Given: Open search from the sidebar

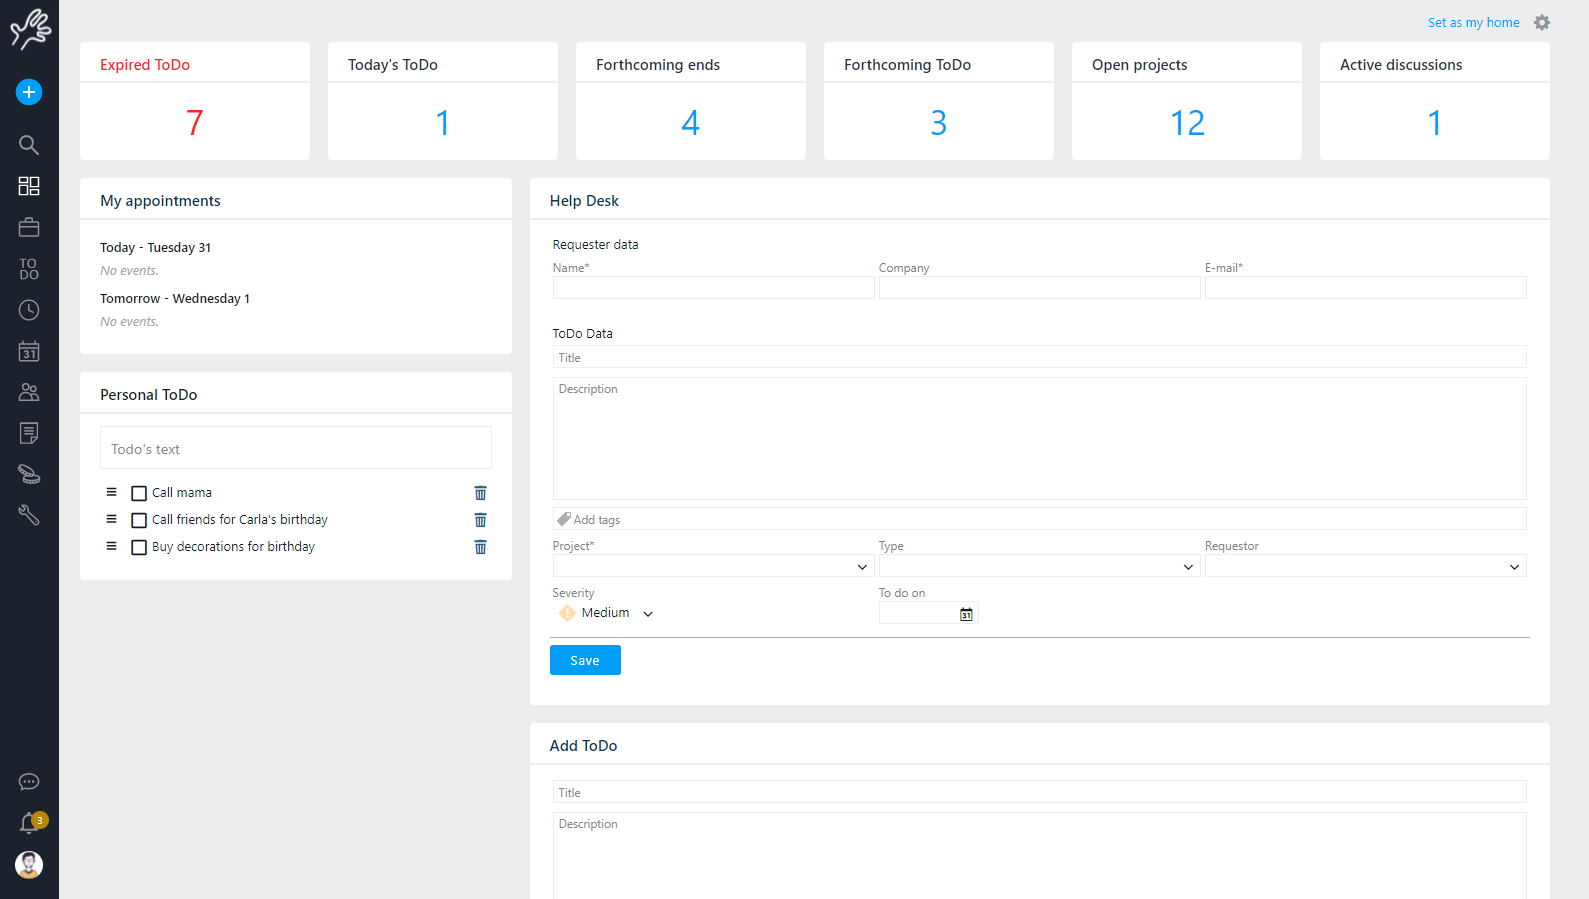Looking at the screenshot, I should (x=29, y=145).
